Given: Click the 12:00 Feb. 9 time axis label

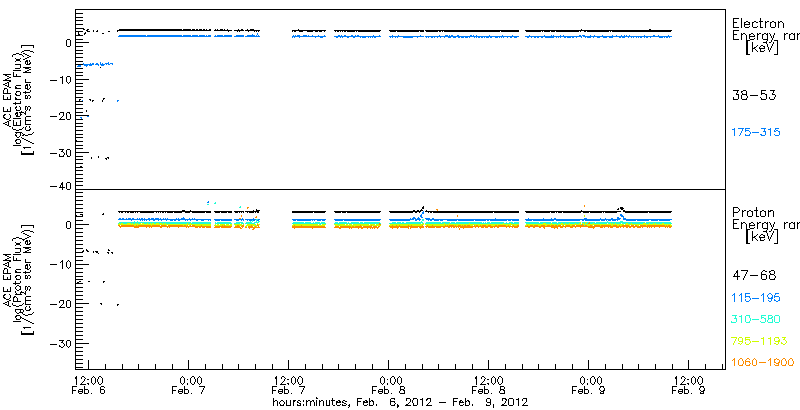Looking at the screenshot, I should (689, 385).
